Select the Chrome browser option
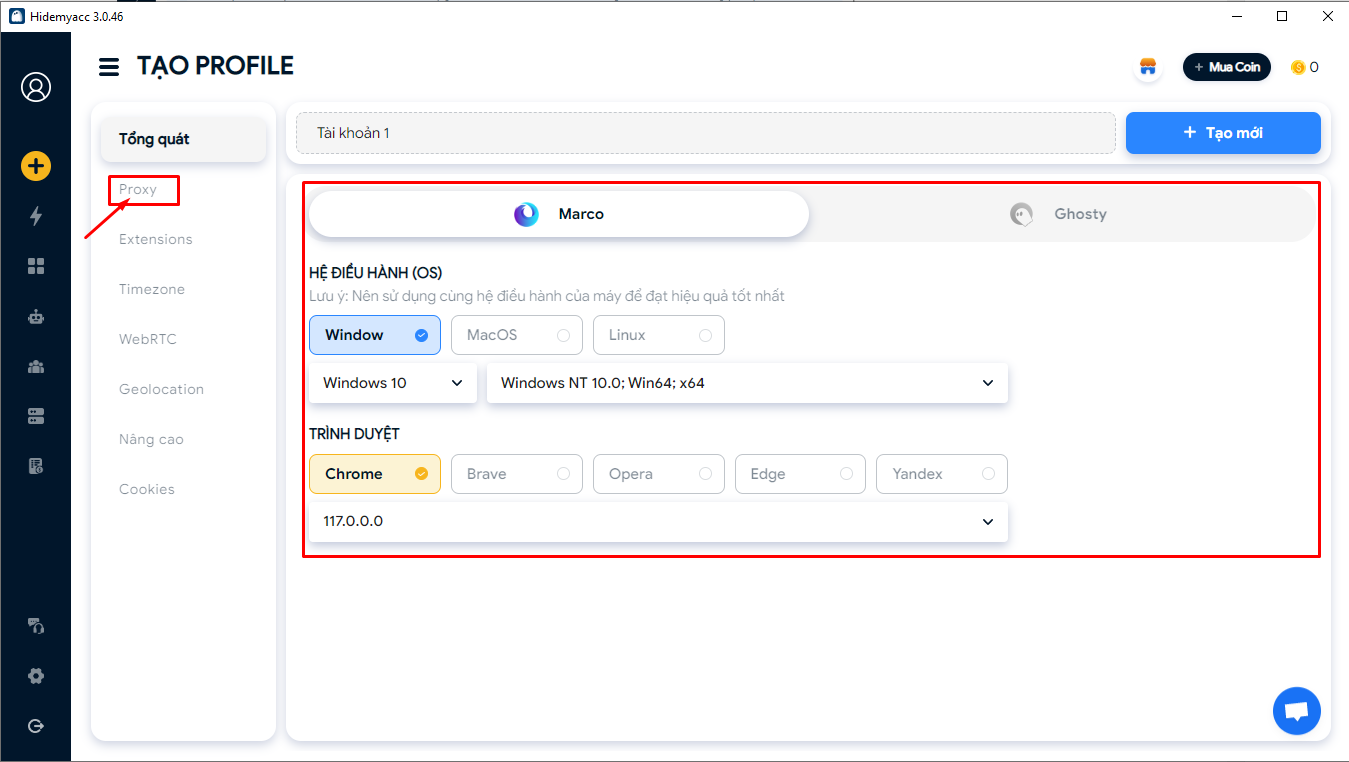The width and height of the screenshot is (1349, 762). [x=375, y=474]
